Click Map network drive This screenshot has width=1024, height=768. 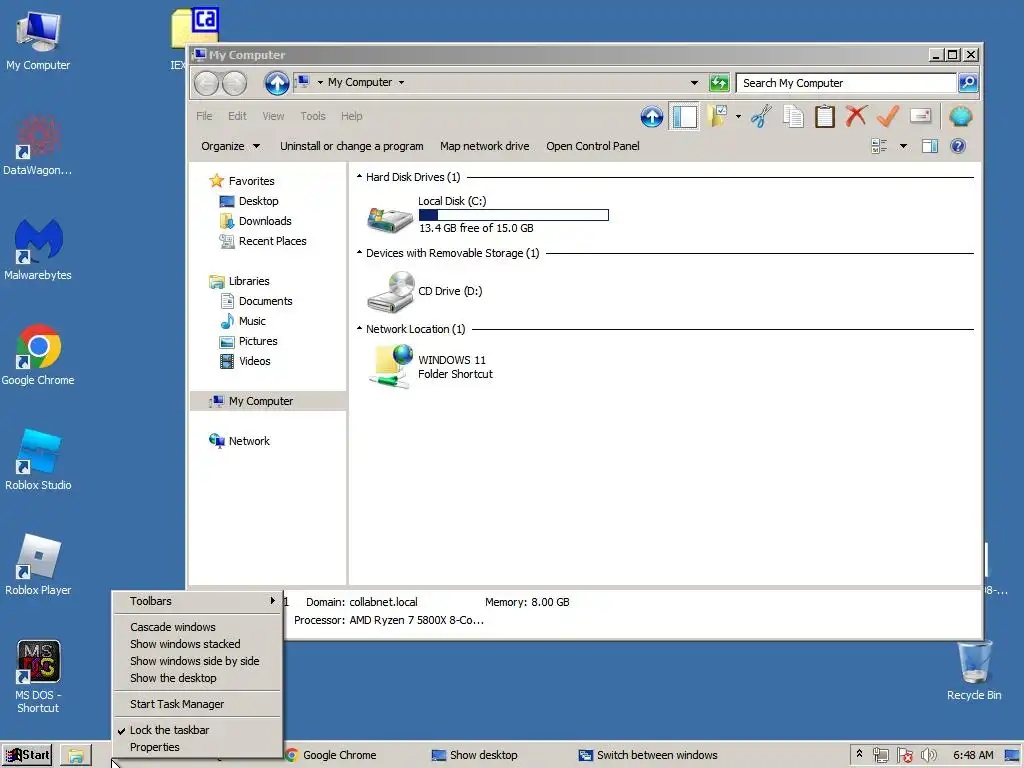point(485,146)
